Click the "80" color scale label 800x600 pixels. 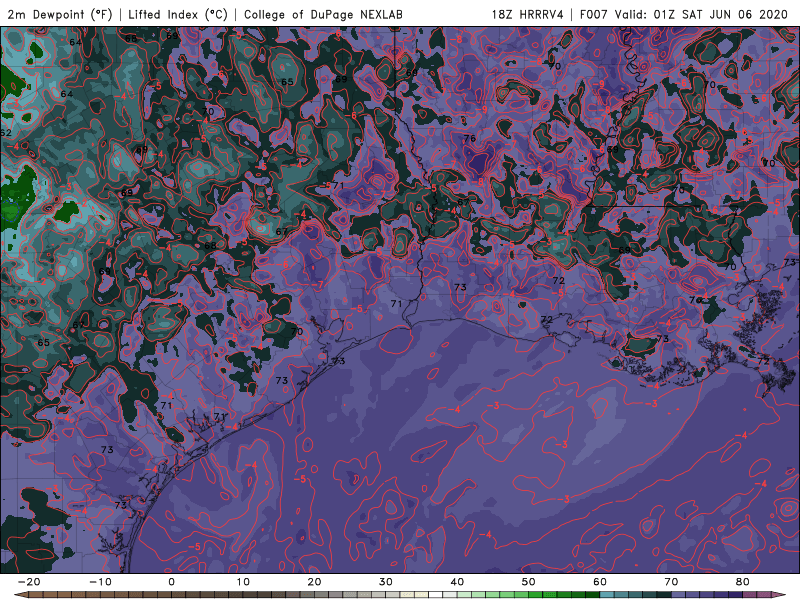[743, 582]
